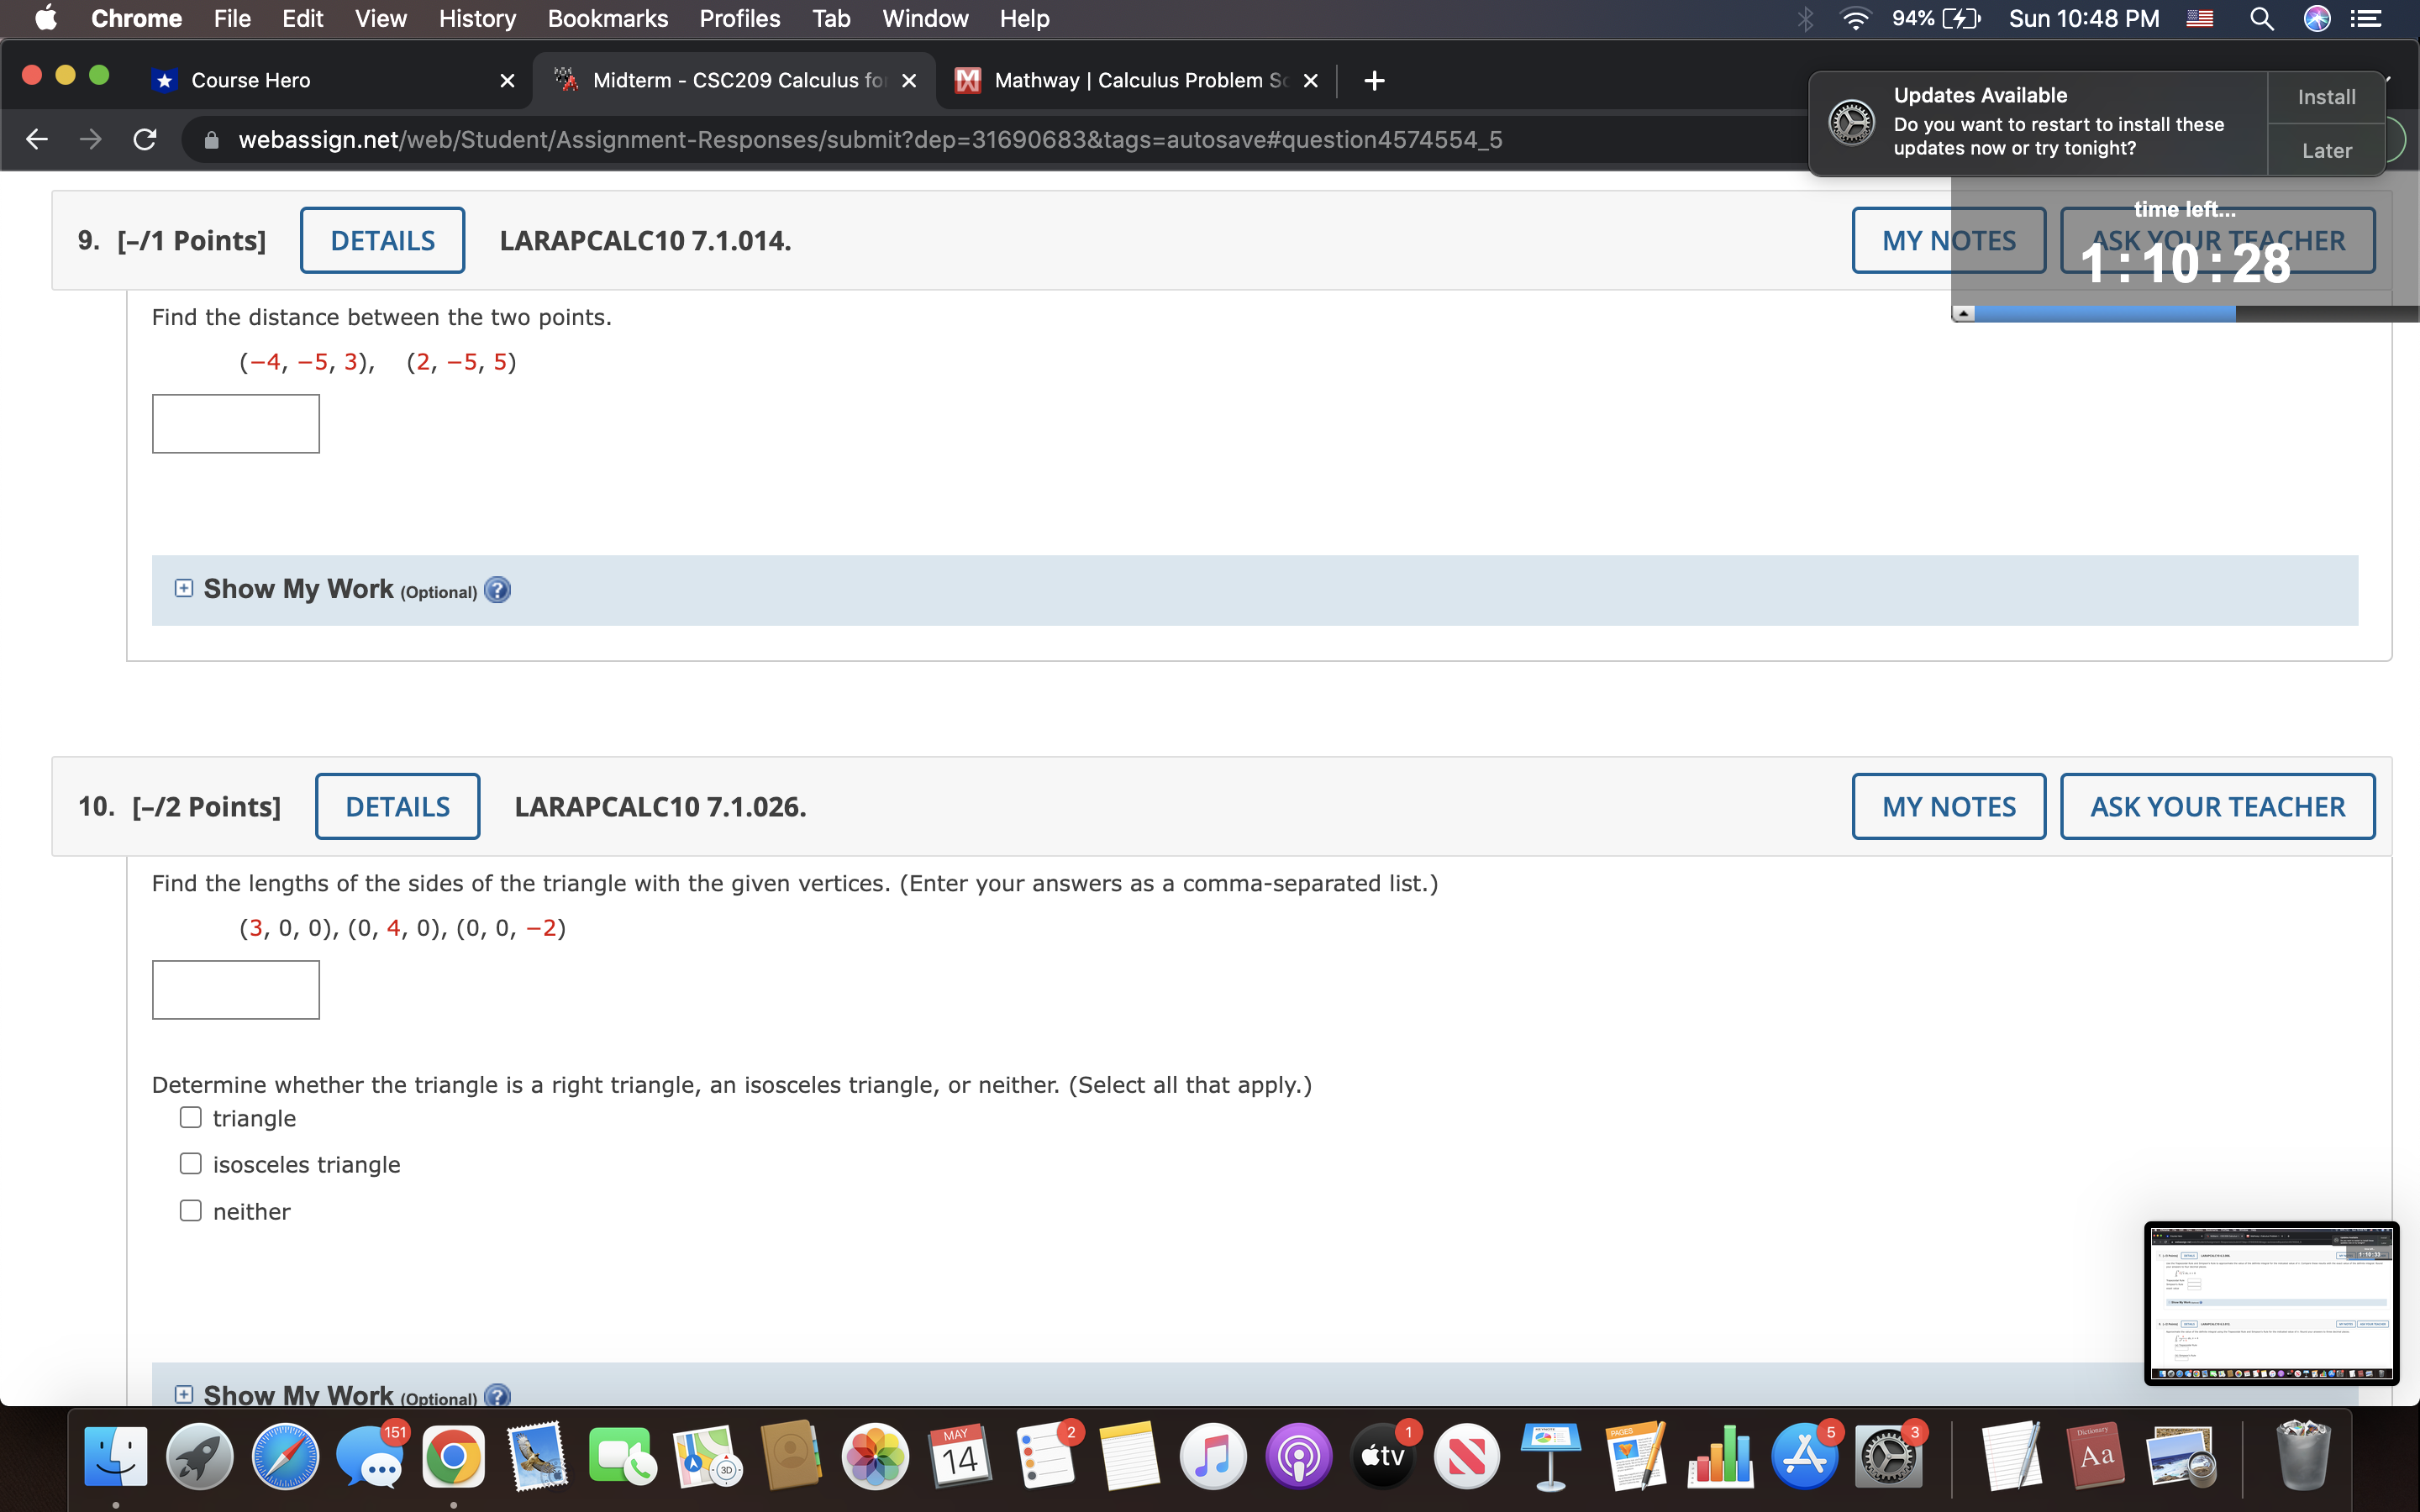Click DETAILS for LARAPCALC10 7.1.026

[397, 806]
